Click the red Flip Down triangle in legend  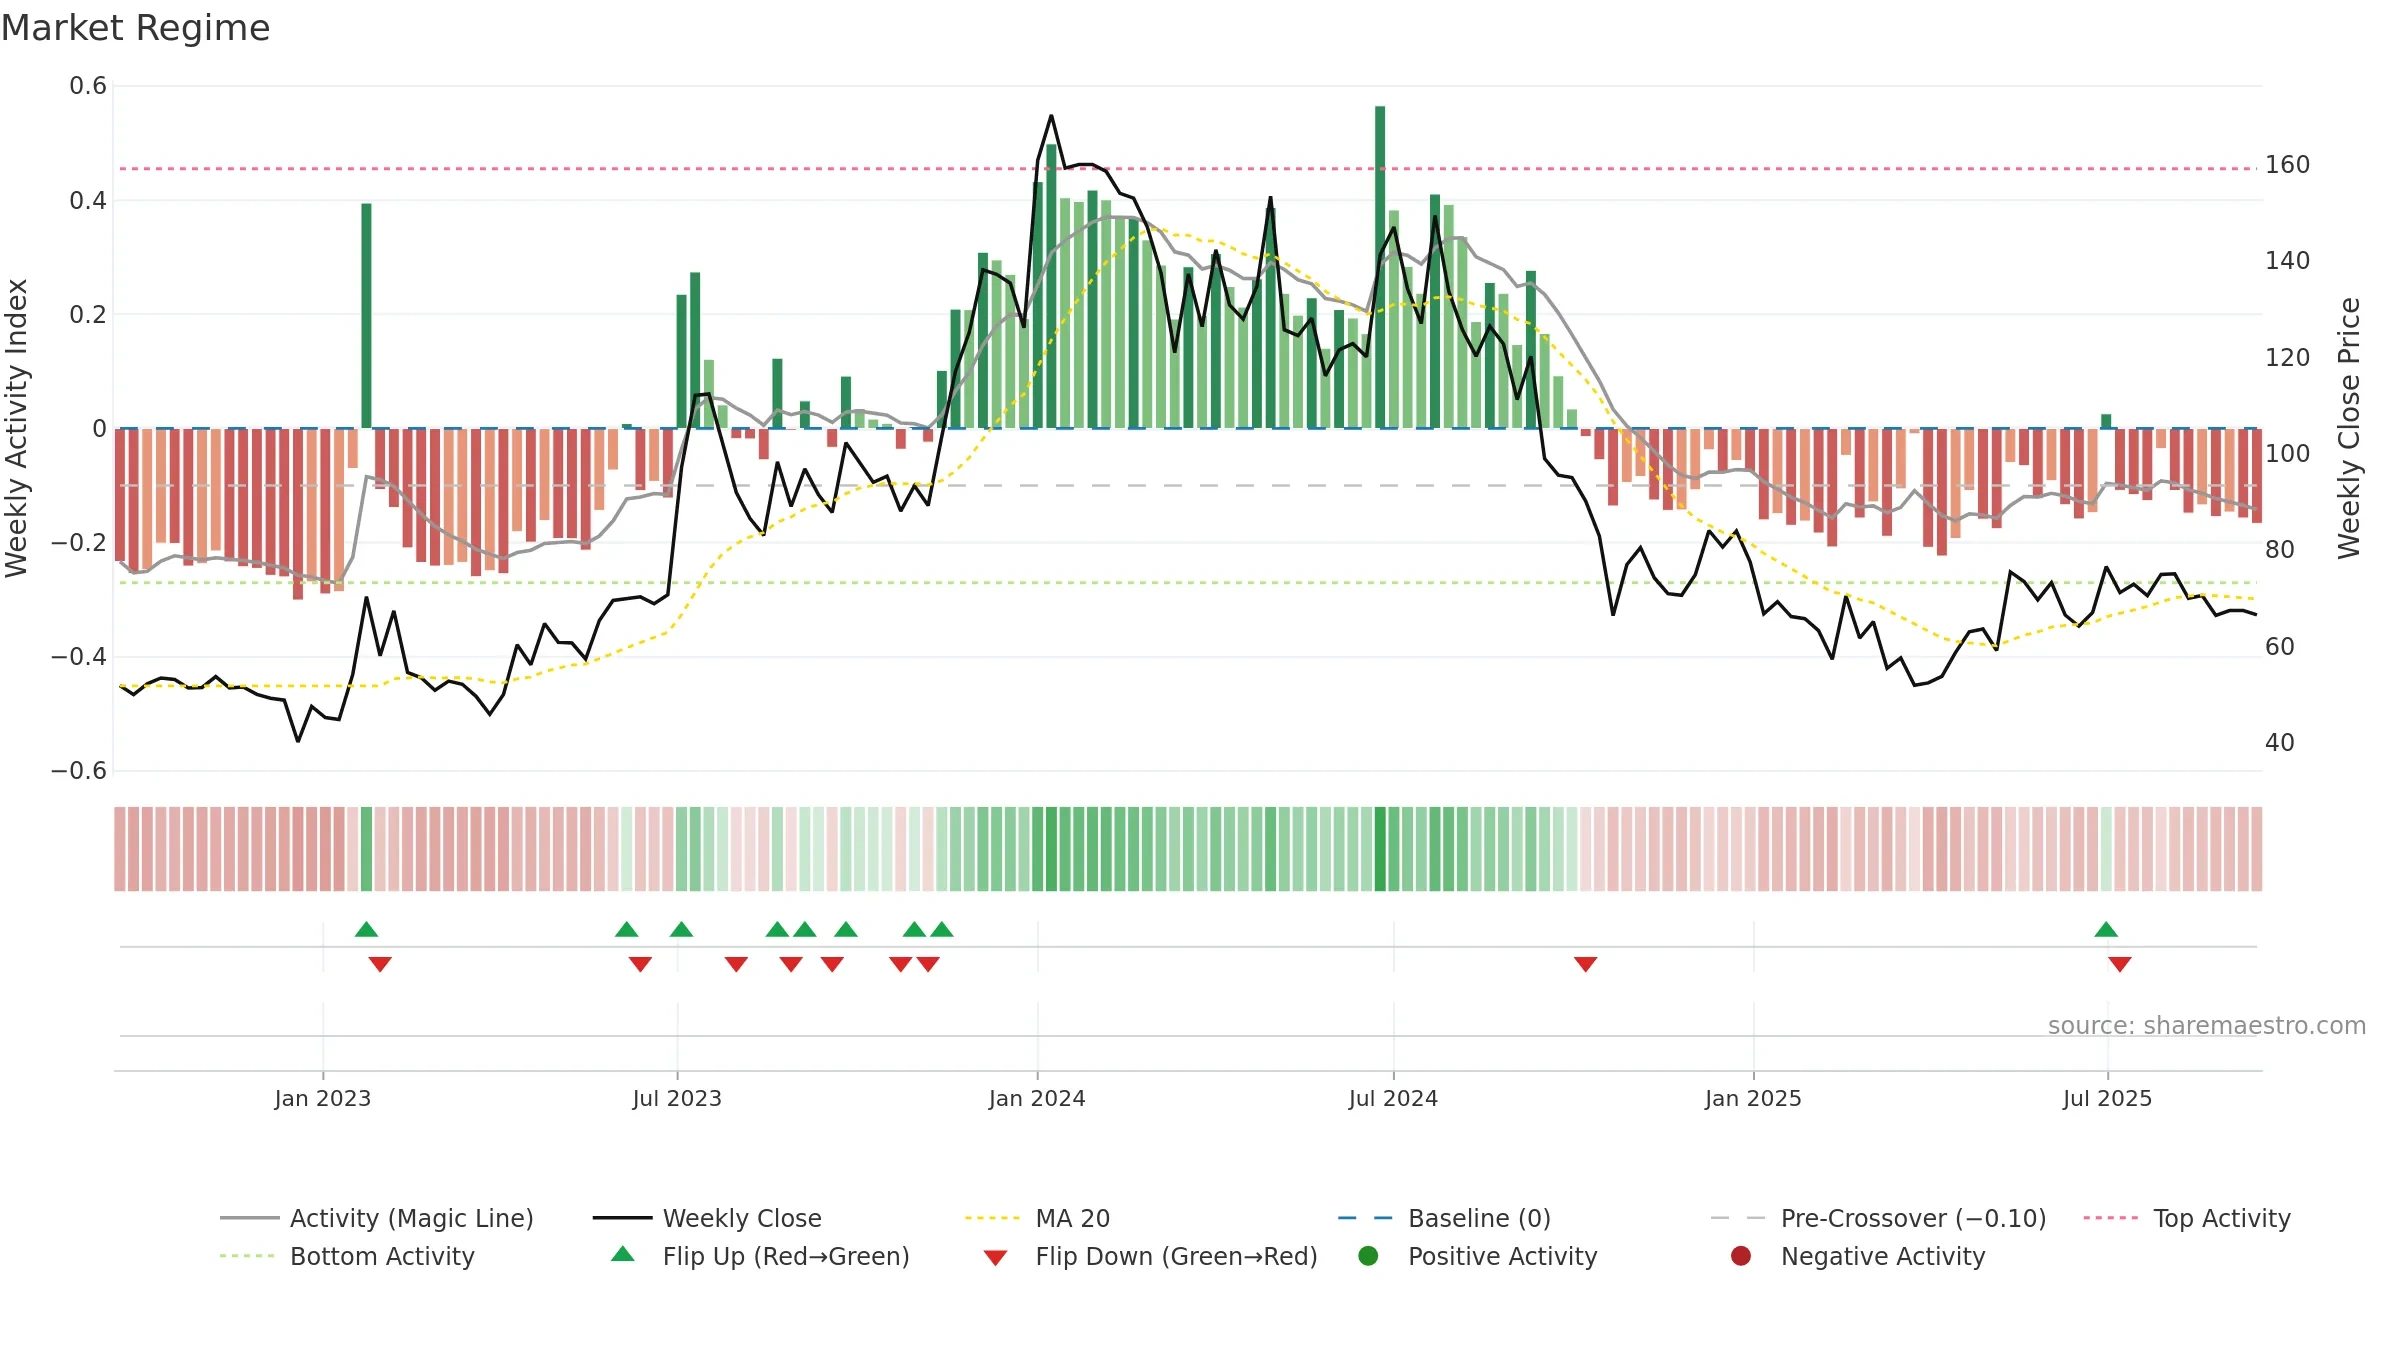995,1258
